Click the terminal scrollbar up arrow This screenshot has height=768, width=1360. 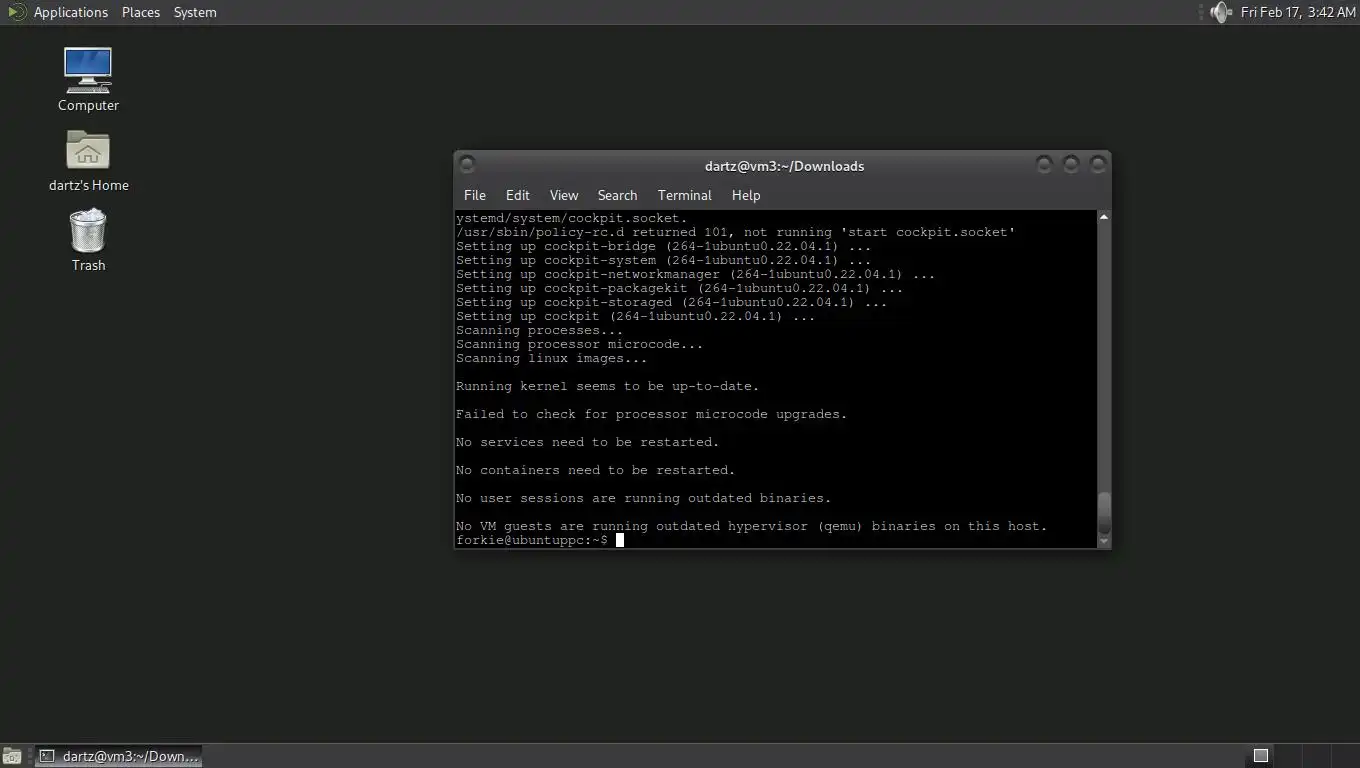pos(1104,217)
